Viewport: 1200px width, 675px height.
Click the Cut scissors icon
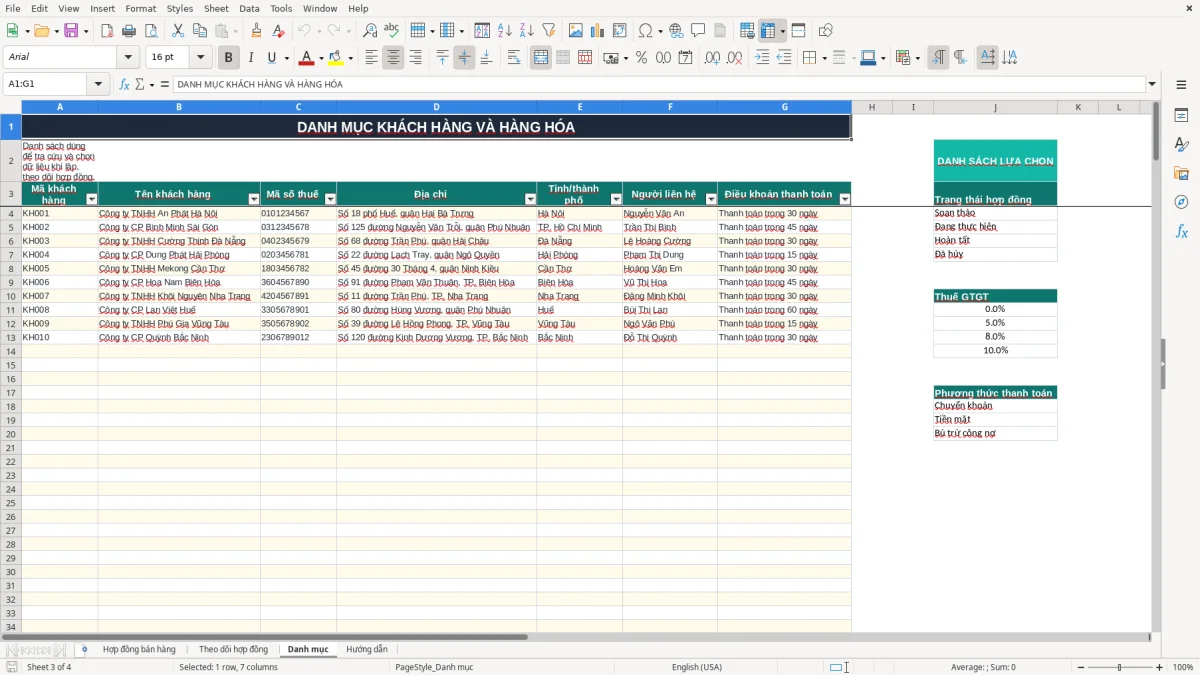[x=178, y=31]
